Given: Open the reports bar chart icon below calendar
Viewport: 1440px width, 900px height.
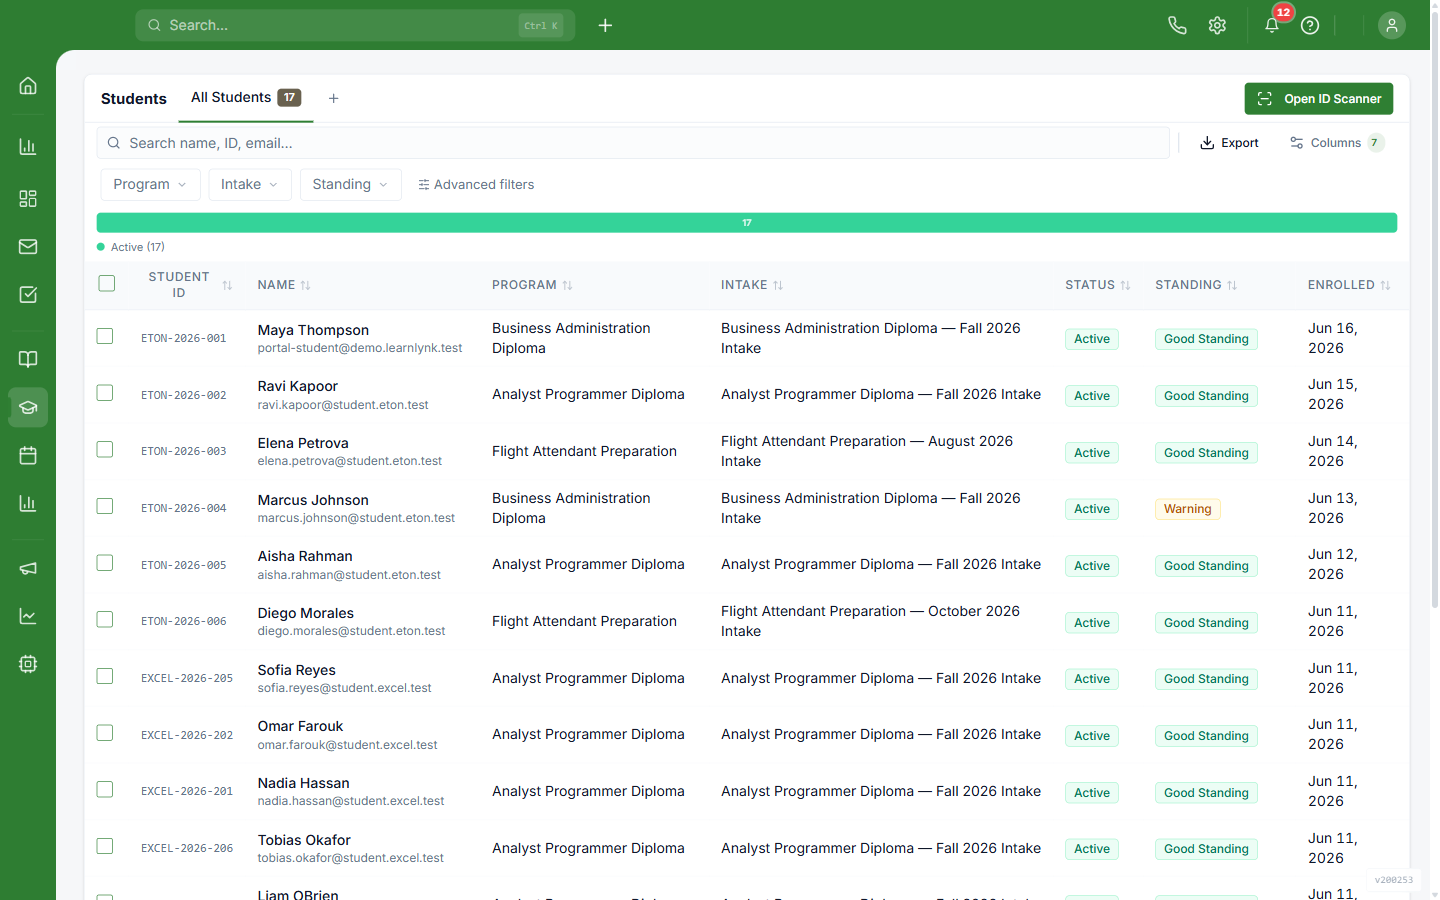Looking at the screenshot, I should tap(28, 503).
